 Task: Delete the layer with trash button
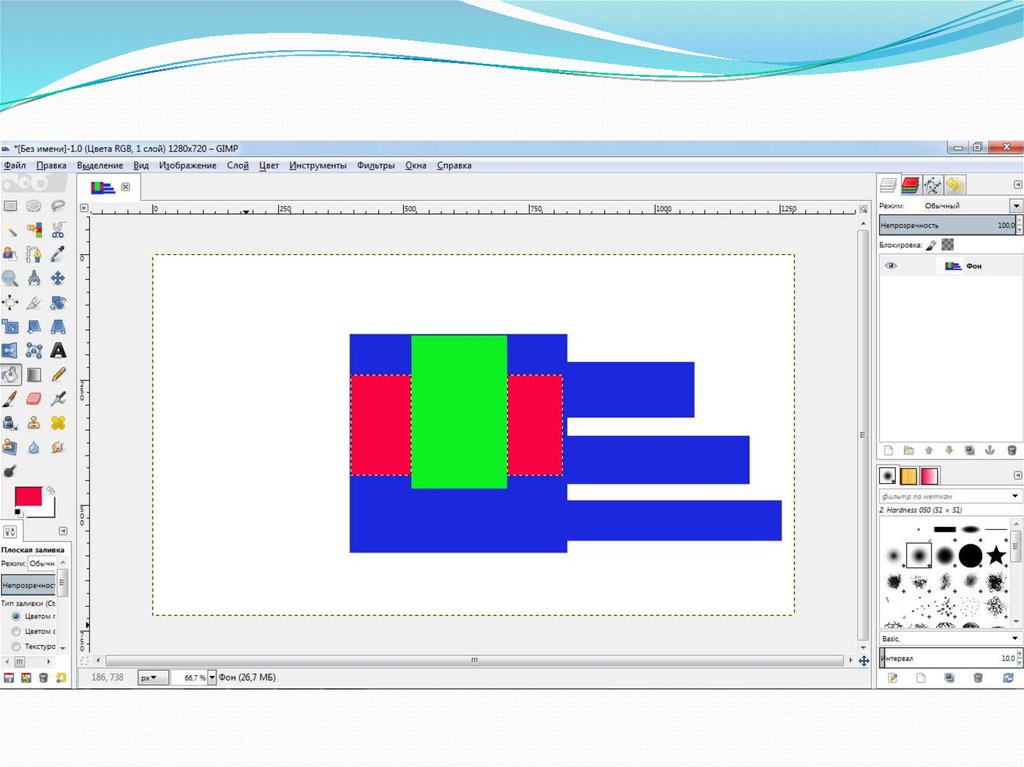pos(1012,450)
